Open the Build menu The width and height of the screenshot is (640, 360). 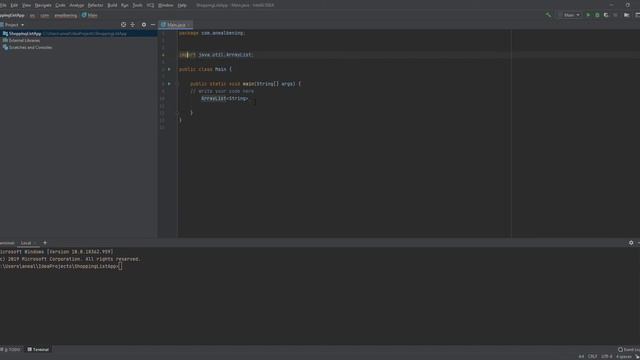click(112, 5)
